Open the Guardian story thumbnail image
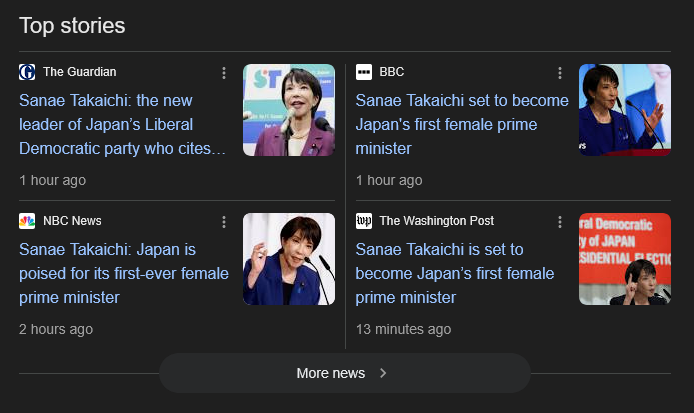Screen dimensions: 694x413 click(x=289, y=110)
